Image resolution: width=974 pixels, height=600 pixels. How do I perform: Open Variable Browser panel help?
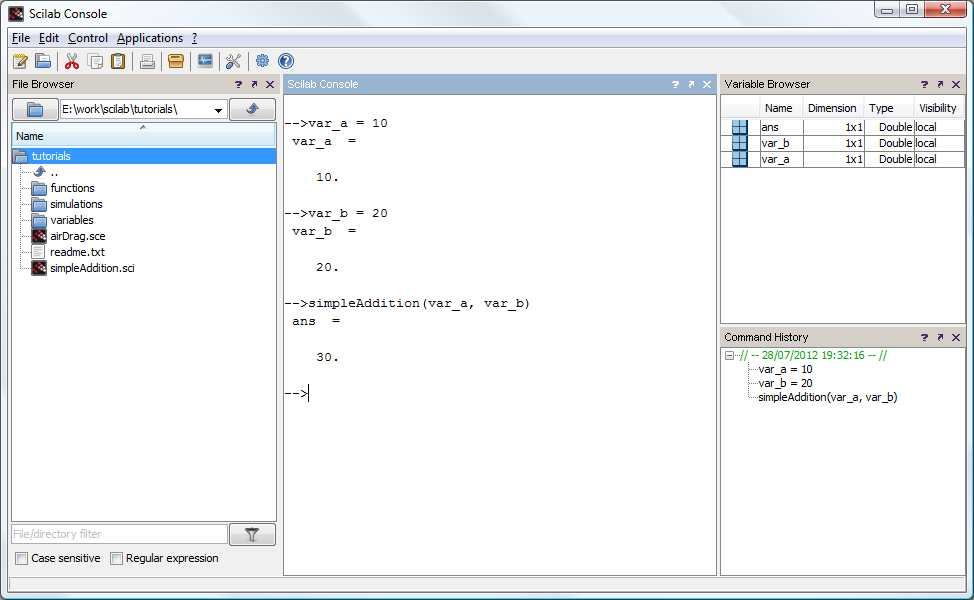pos(924,84)
